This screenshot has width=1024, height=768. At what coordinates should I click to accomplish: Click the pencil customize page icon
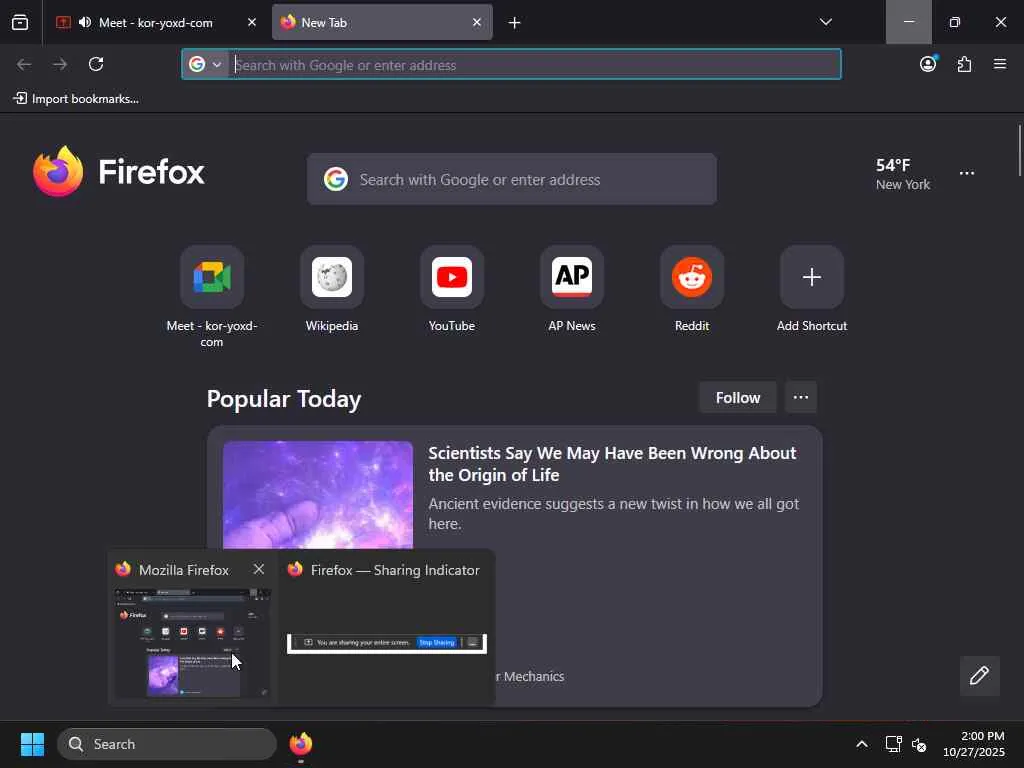[980, 675]
